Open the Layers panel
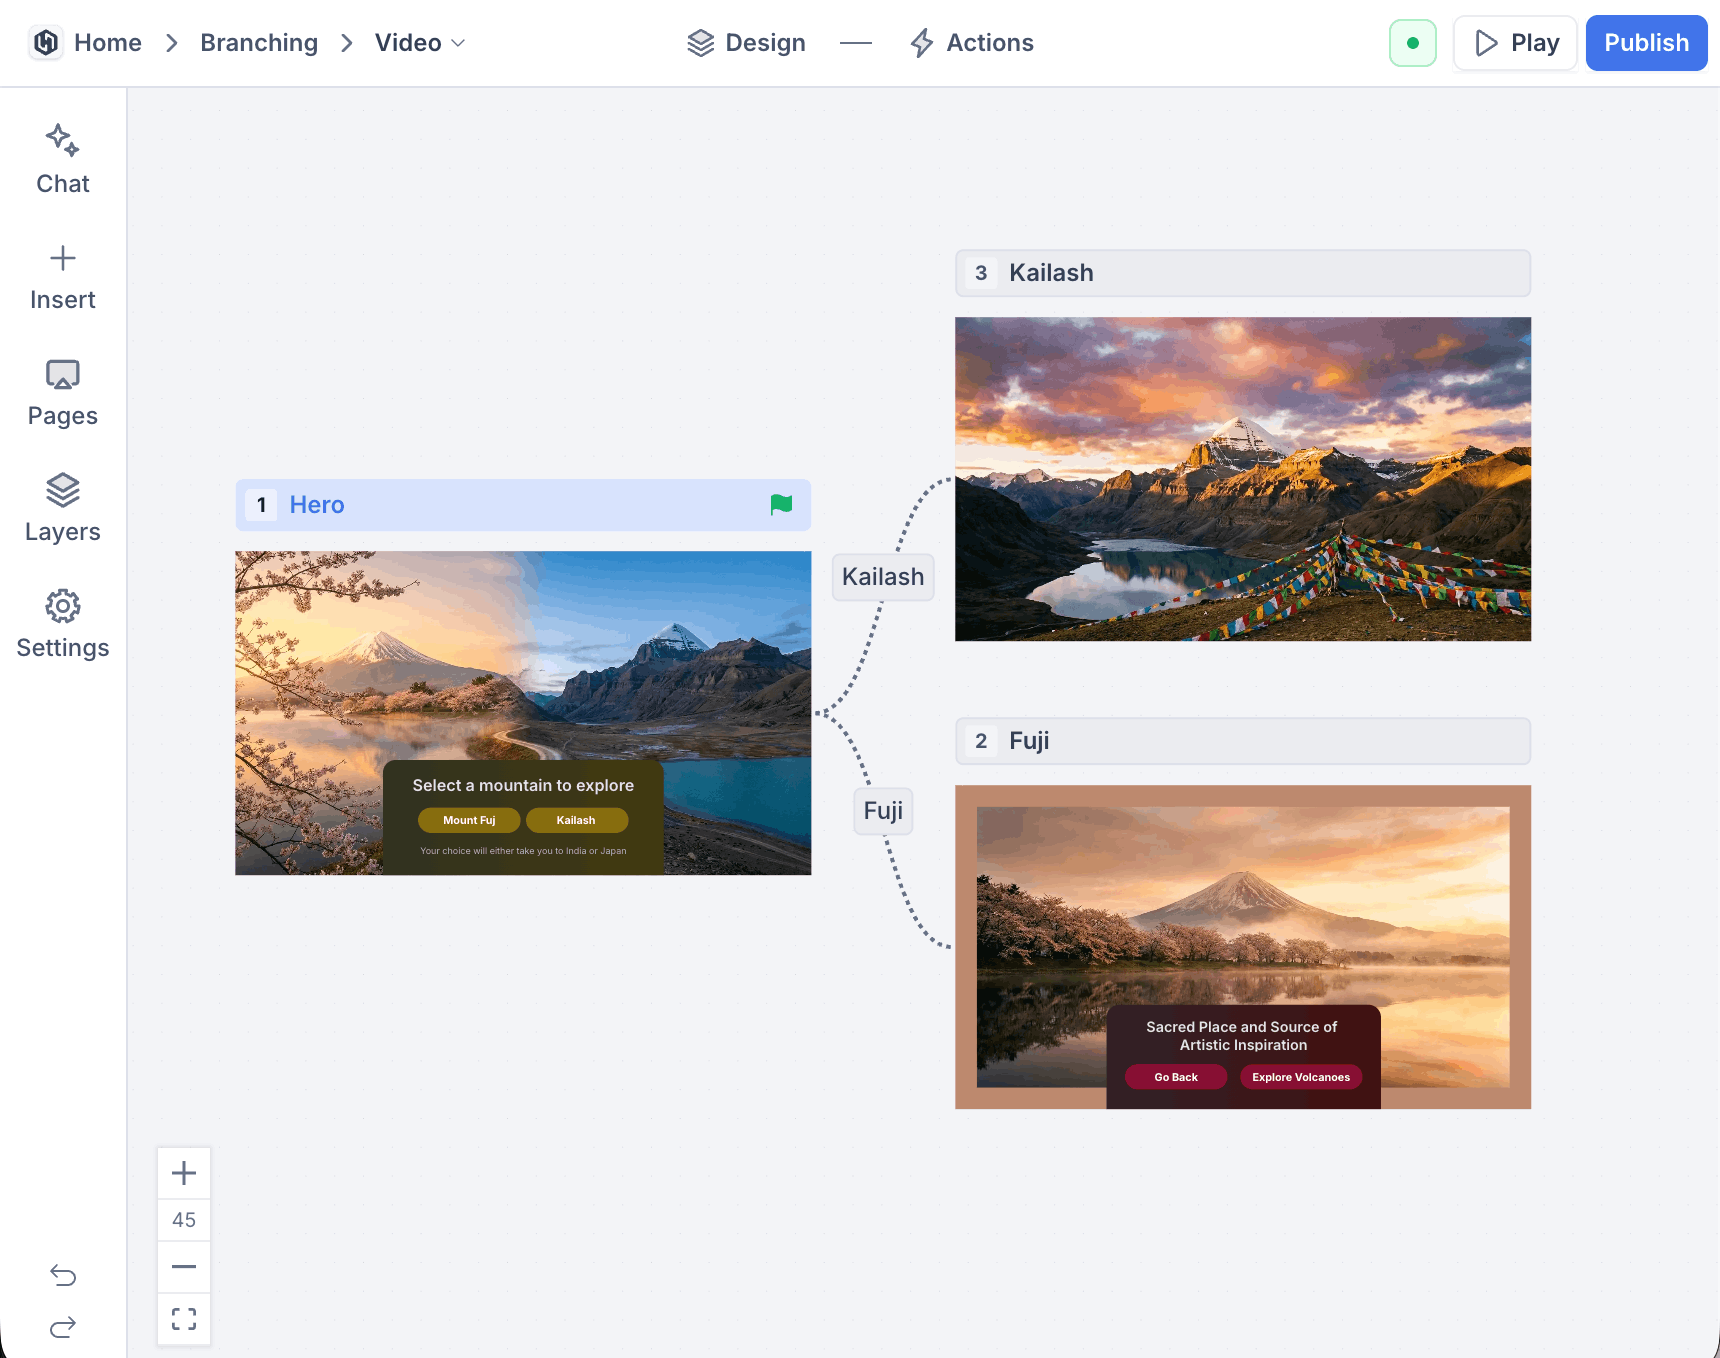Image resolution: width=1720 pixels, height=1358 pixels. pyautogui.click(x=63, y=510)
